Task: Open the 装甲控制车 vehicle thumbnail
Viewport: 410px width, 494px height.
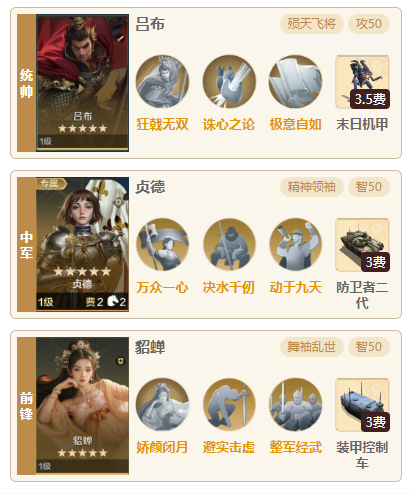Action: pos(362,405)
